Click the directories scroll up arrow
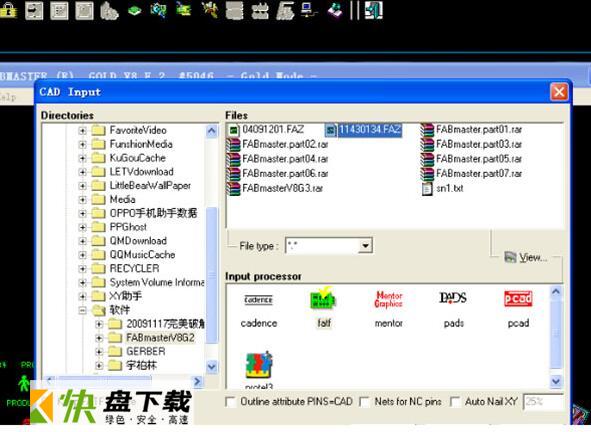The width and height of the screenshot is (591, 432). pos(211,131)
